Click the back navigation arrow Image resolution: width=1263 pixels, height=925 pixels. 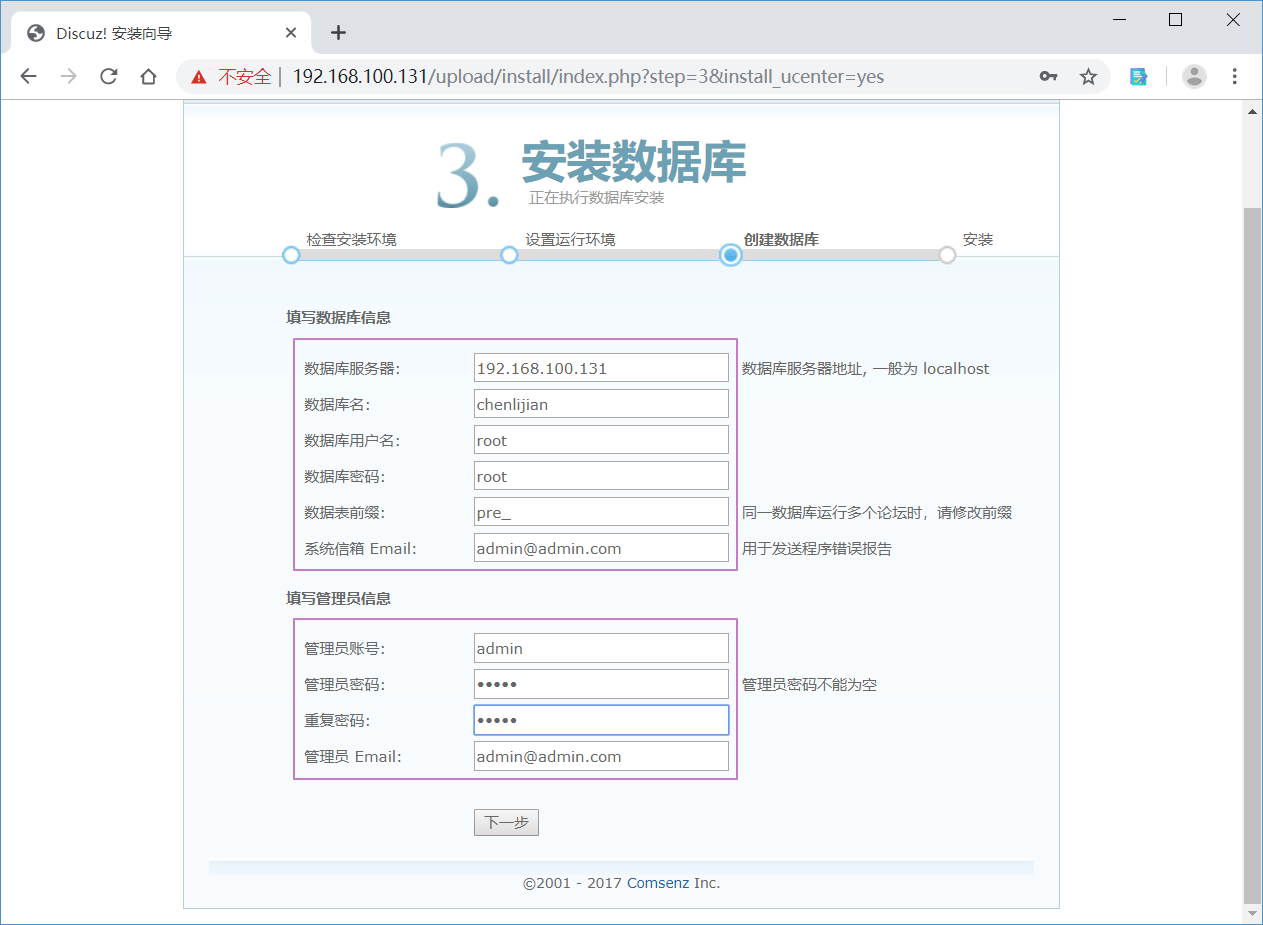pyautogui.click(x=28, y=76)
